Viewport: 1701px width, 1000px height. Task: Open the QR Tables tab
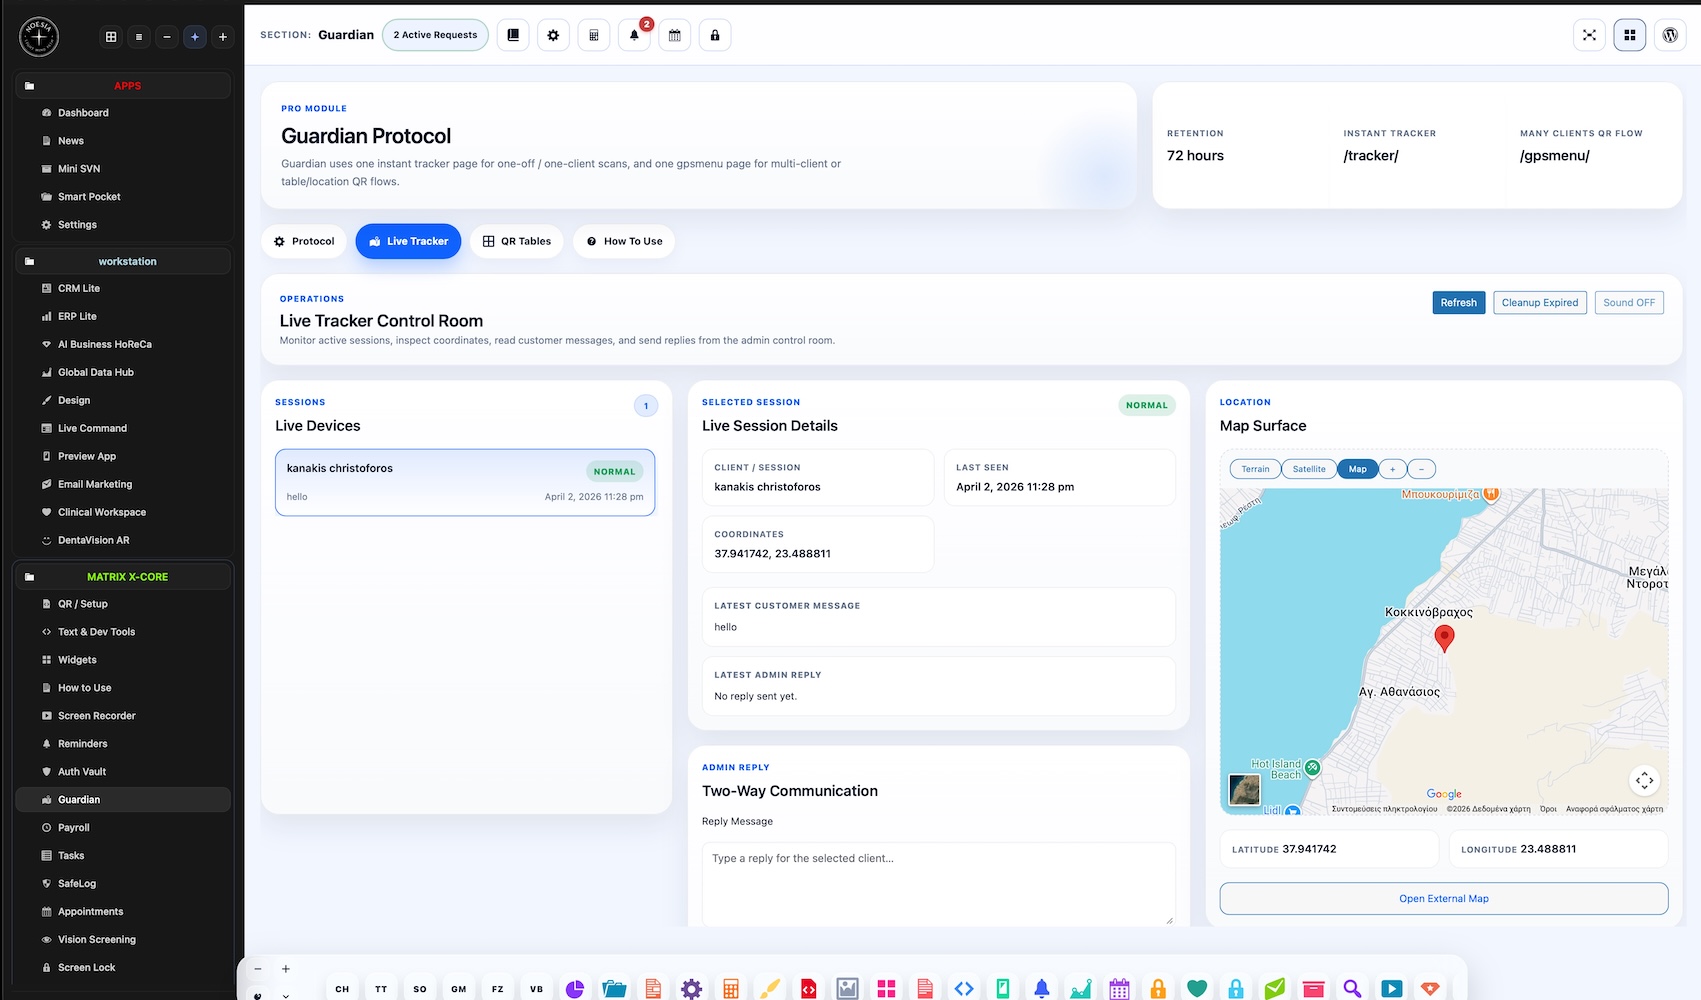[517, 241]
